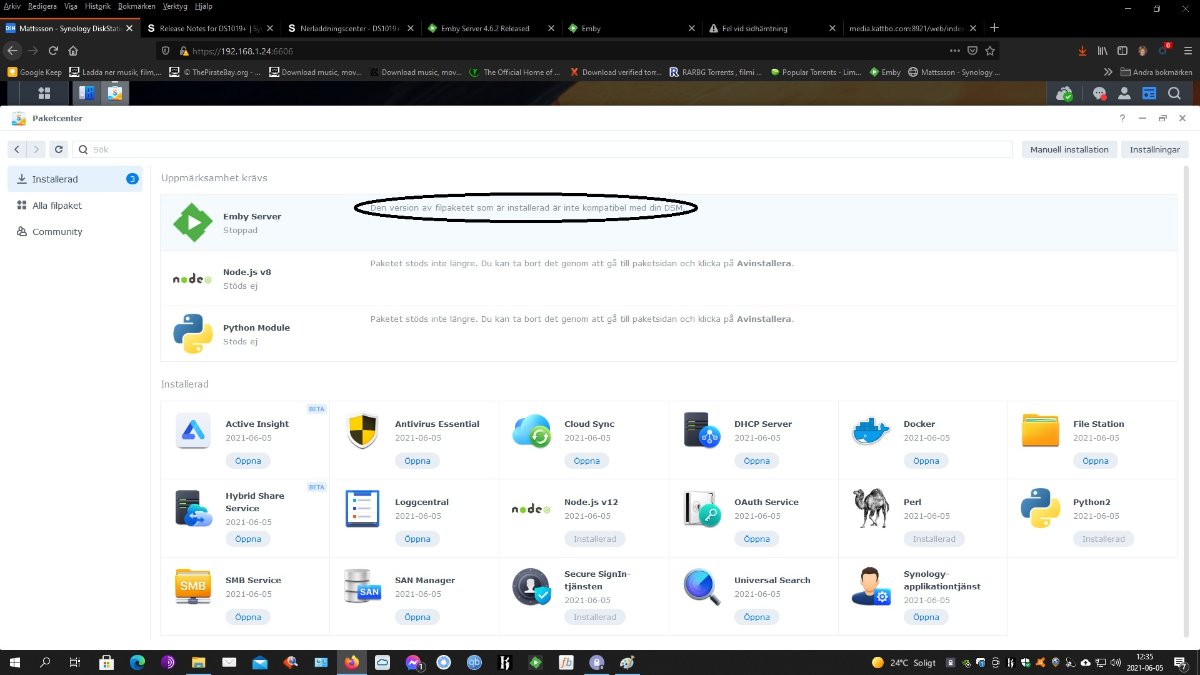The image size is (1200, 675).
Task: Click the weather 24°C Soligt widget
Action: tap(905, 662)
